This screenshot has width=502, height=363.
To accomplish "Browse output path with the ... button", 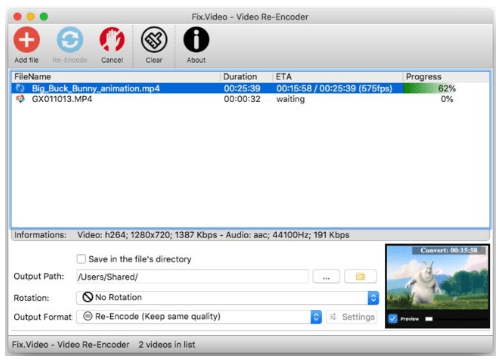I will 326,276.
